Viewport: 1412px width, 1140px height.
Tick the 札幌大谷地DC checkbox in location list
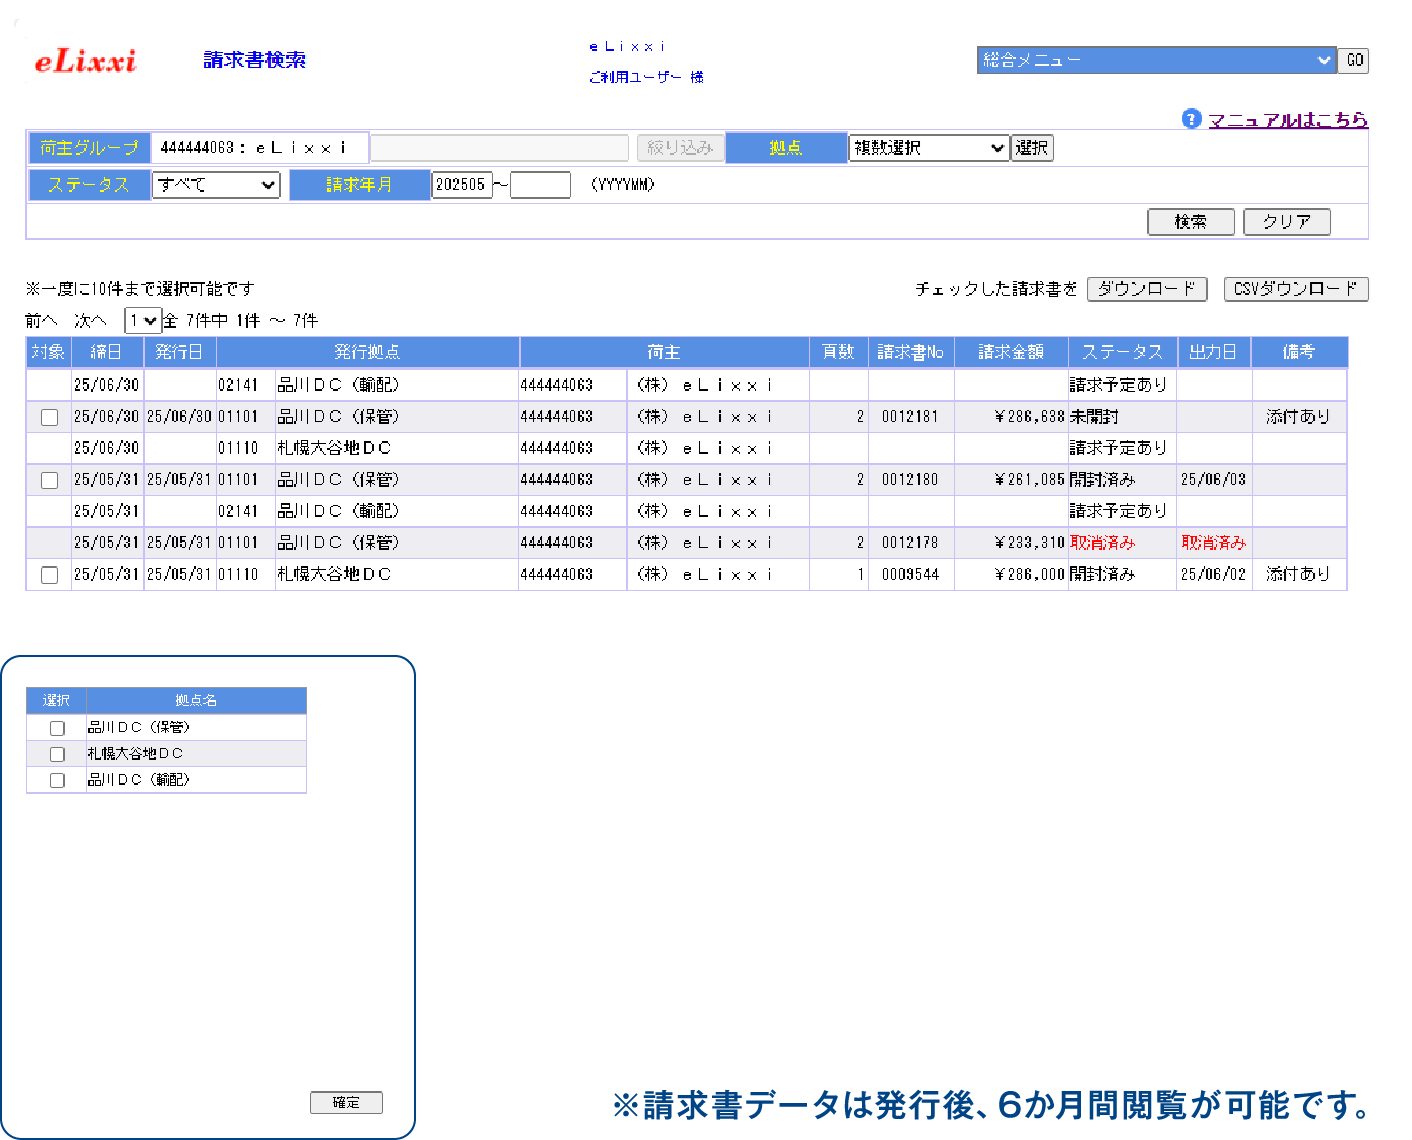pos(57,754)
